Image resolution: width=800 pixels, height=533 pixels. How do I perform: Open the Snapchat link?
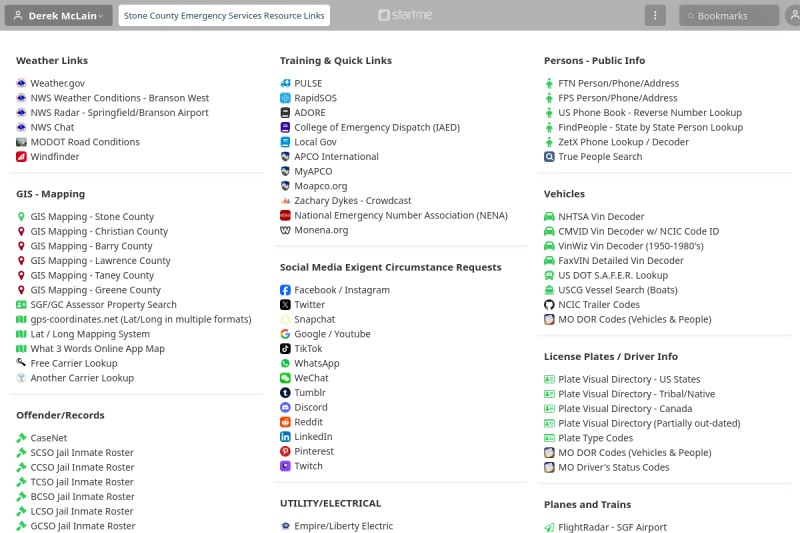tap(314, 319)
